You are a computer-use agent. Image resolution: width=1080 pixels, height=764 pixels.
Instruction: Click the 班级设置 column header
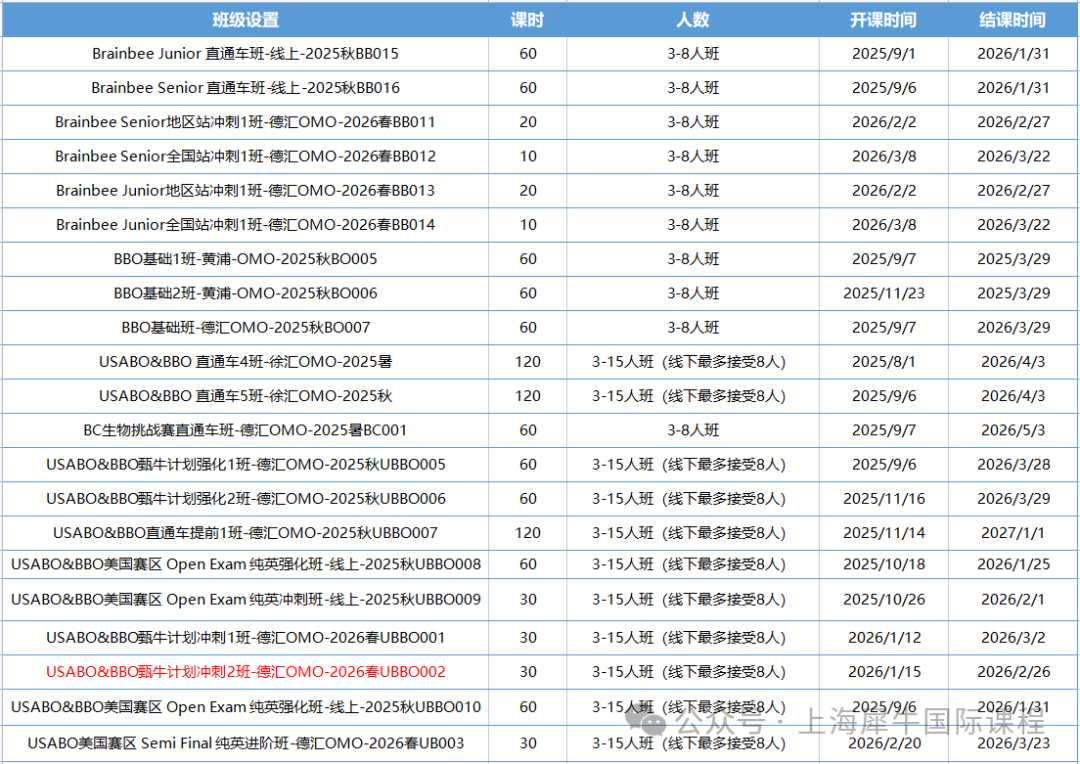pos(245,19)
